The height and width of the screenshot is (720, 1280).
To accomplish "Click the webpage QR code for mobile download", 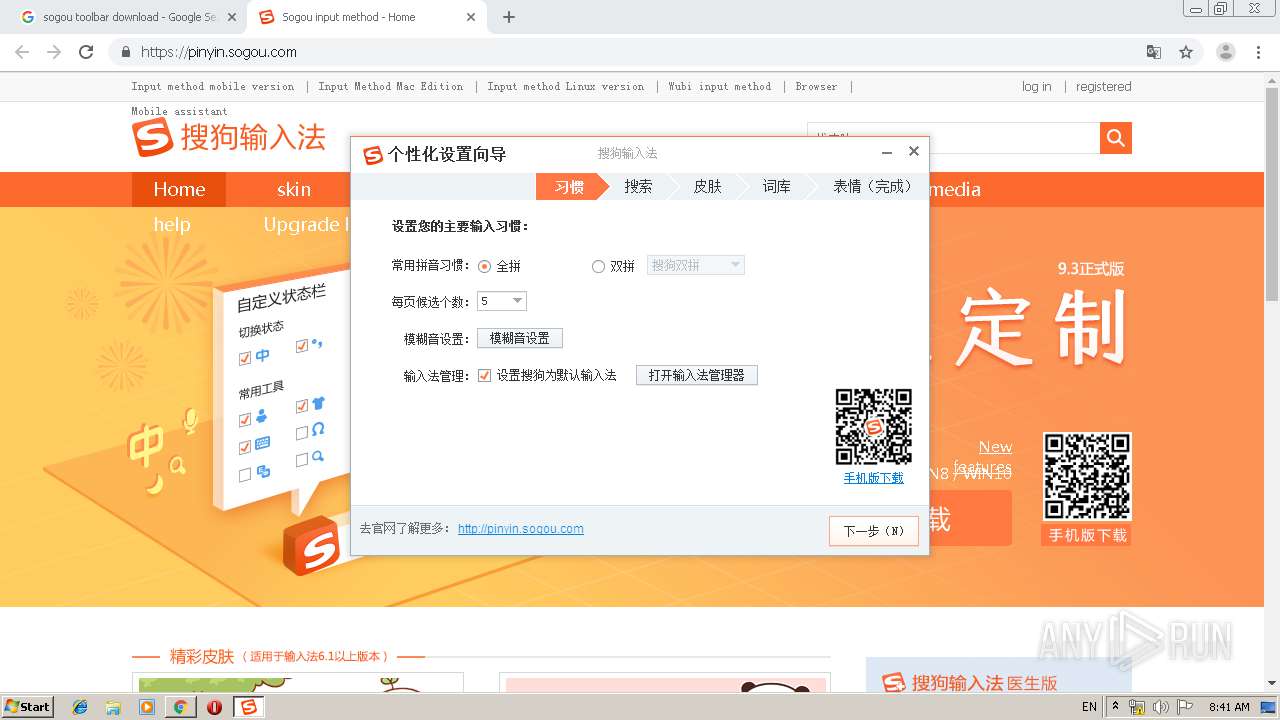I will point(1087,476).
